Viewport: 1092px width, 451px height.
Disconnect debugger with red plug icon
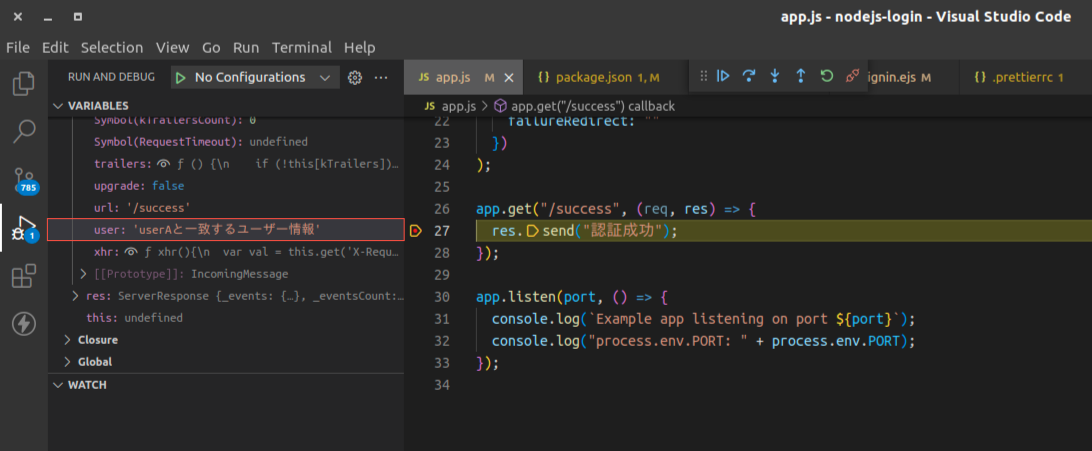pos(852,76)
